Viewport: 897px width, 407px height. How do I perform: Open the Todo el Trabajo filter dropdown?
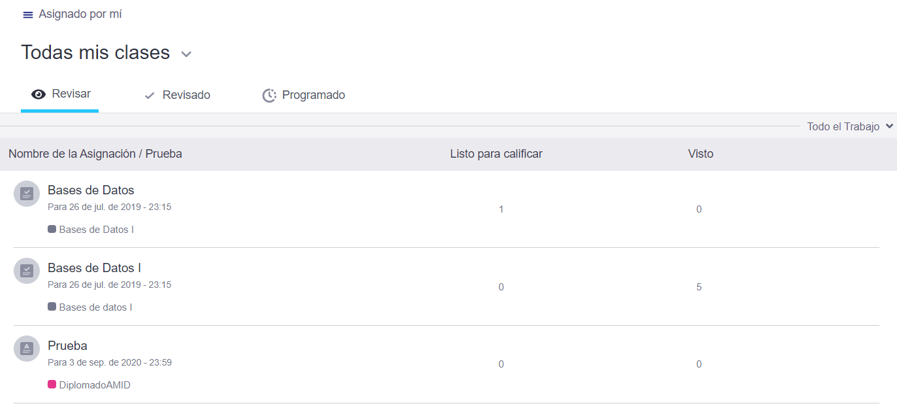(x=849, y=127)
